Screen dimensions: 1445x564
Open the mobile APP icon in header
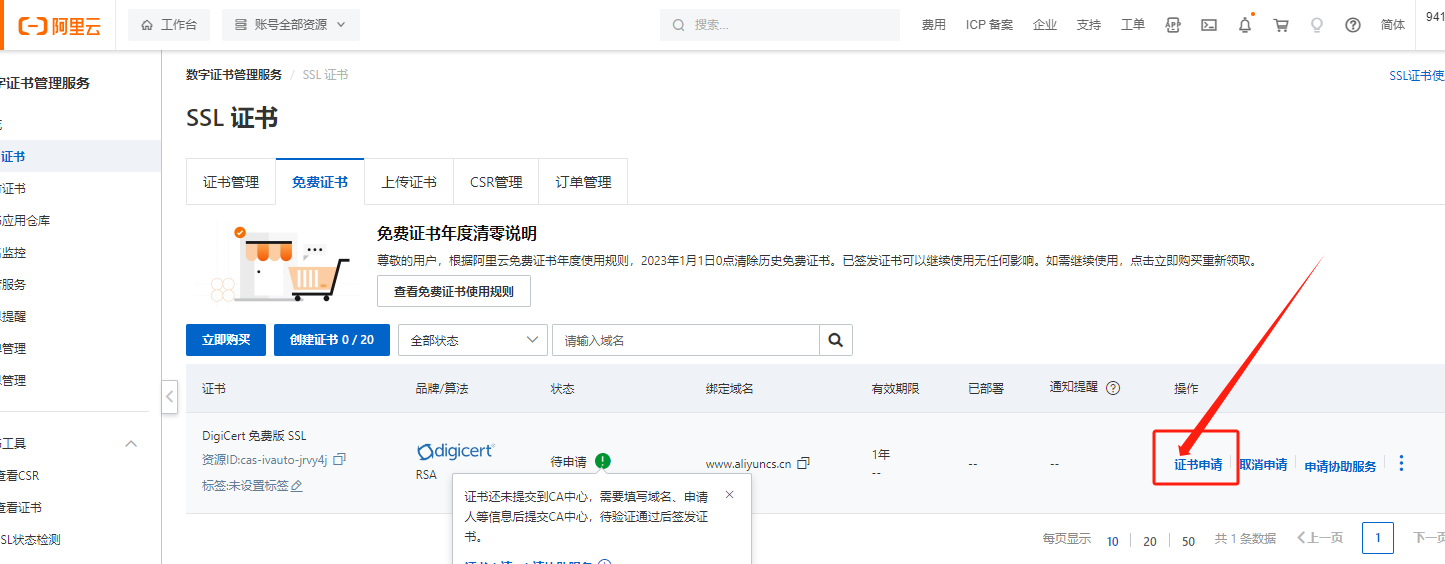(1173, 25)
